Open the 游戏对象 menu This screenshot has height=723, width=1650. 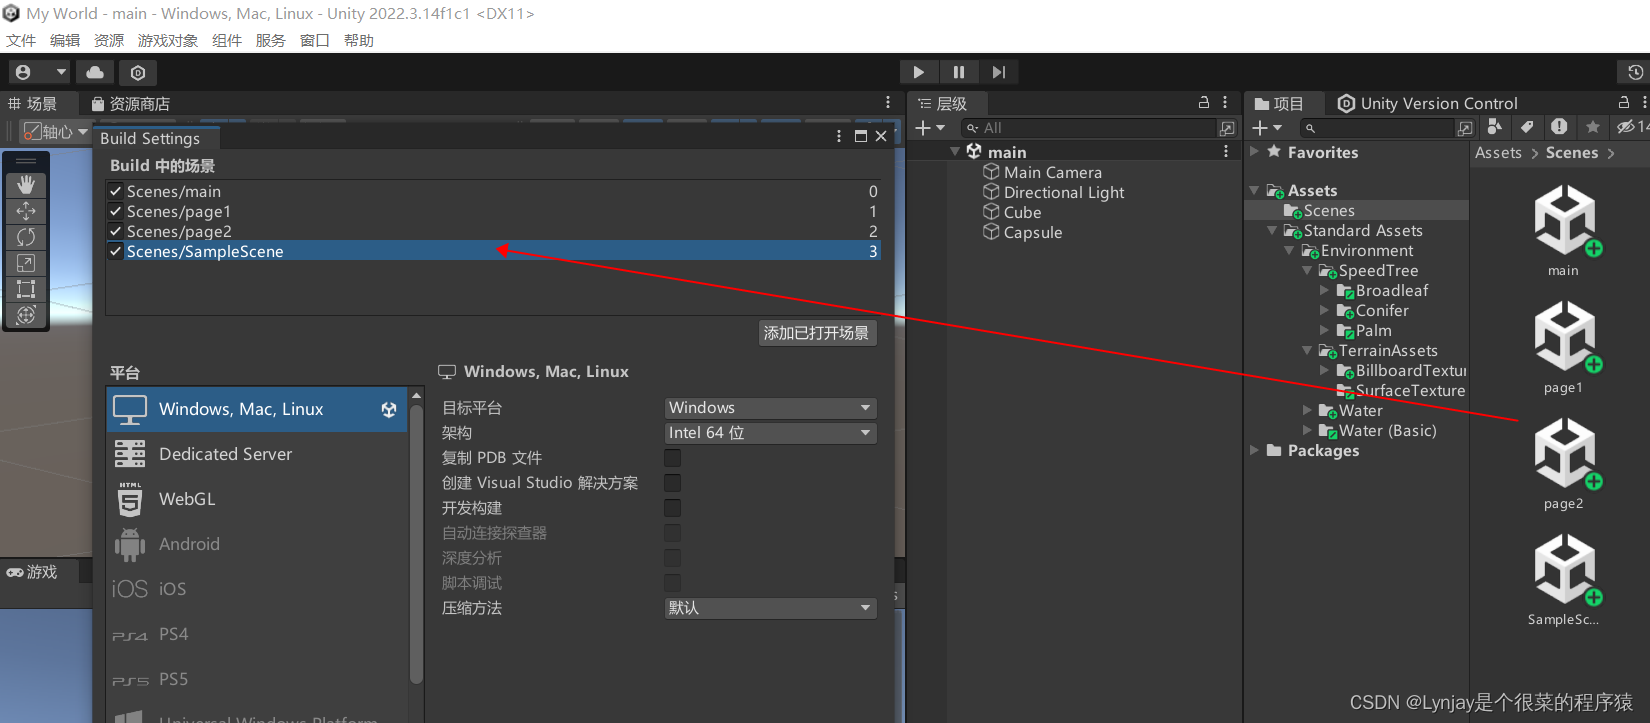pos(168,40)
